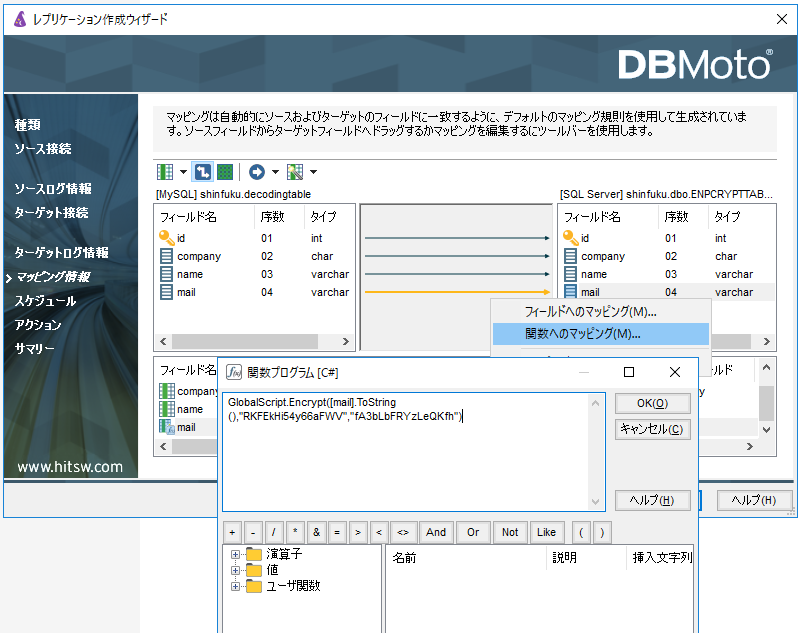Go to スケジュール wizard step
811x633 pixels.
pos(46,301)
